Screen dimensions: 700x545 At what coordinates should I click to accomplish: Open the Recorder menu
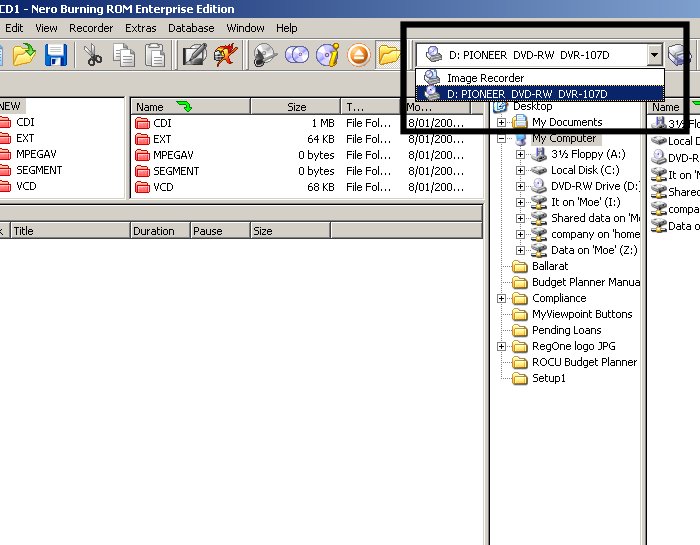pyautogui.click(x=91, y=28)
